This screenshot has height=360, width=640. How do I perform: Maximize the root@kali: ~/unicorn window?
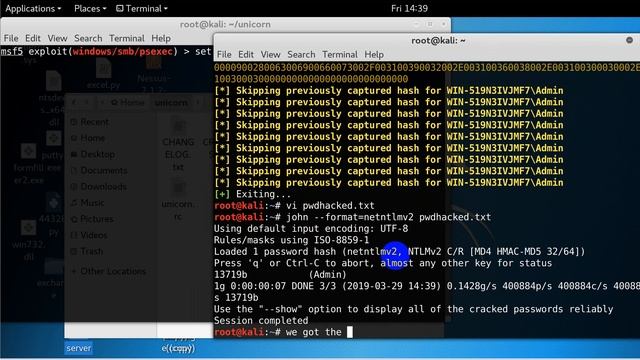[x=430, y=24]
